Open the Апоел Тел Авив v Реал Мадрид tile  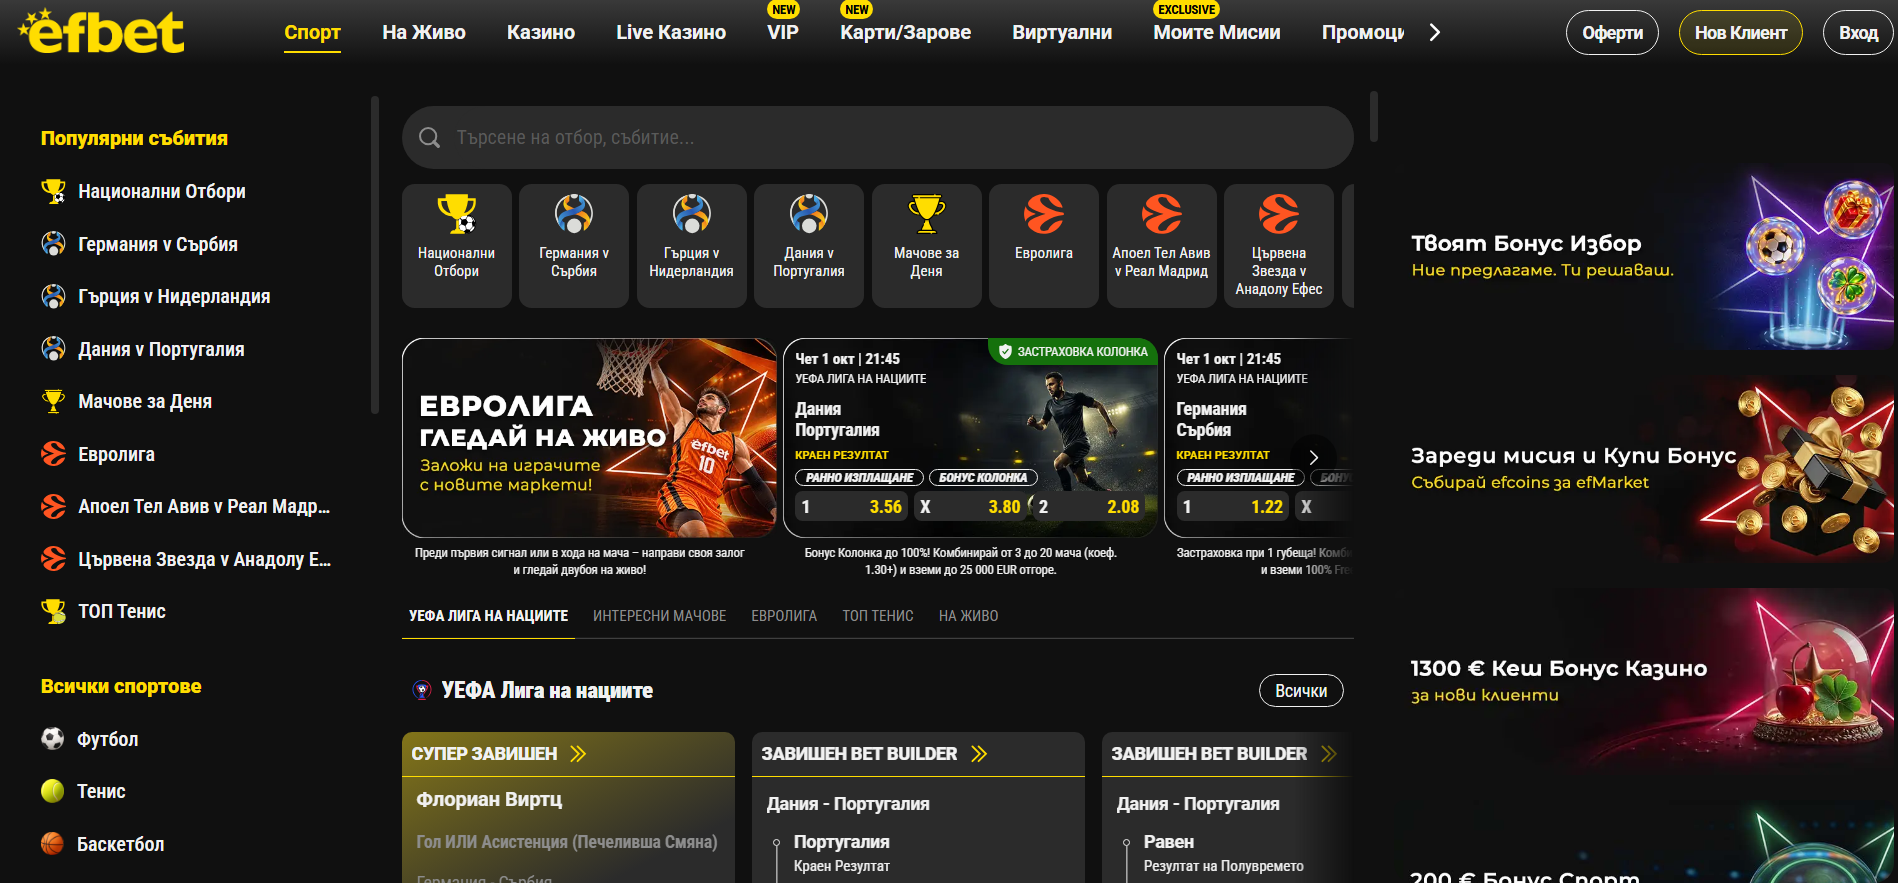pos(1161,245)
